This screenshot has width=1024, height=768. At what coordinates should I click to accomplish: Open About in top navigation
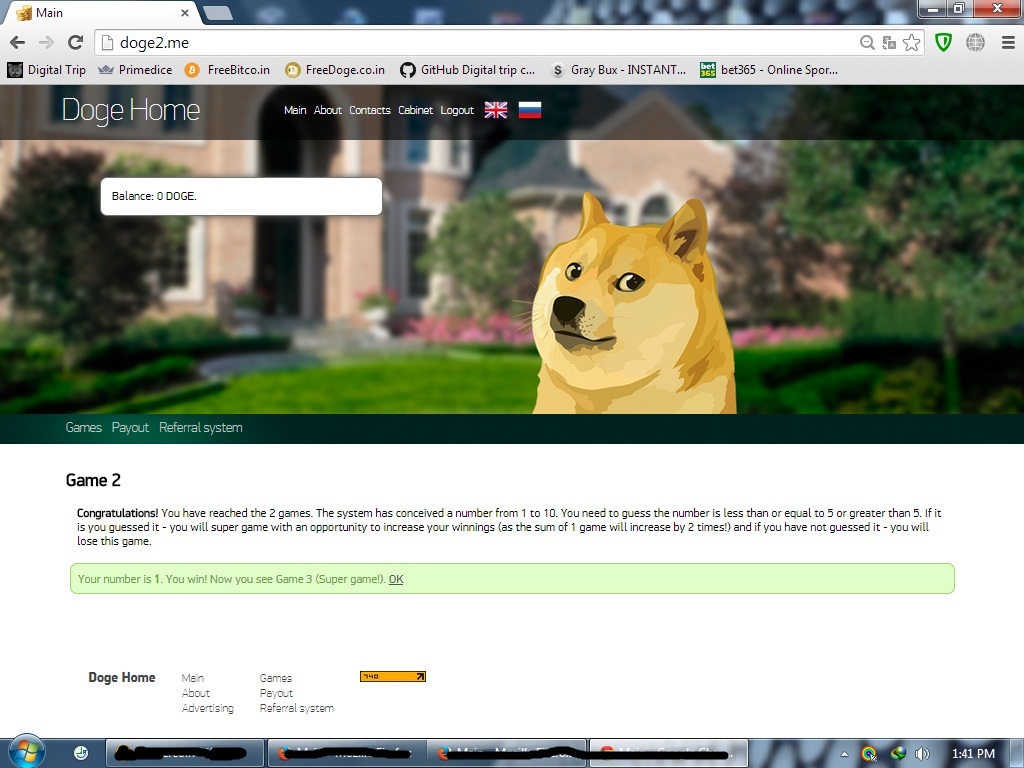[x=328, y=110]
